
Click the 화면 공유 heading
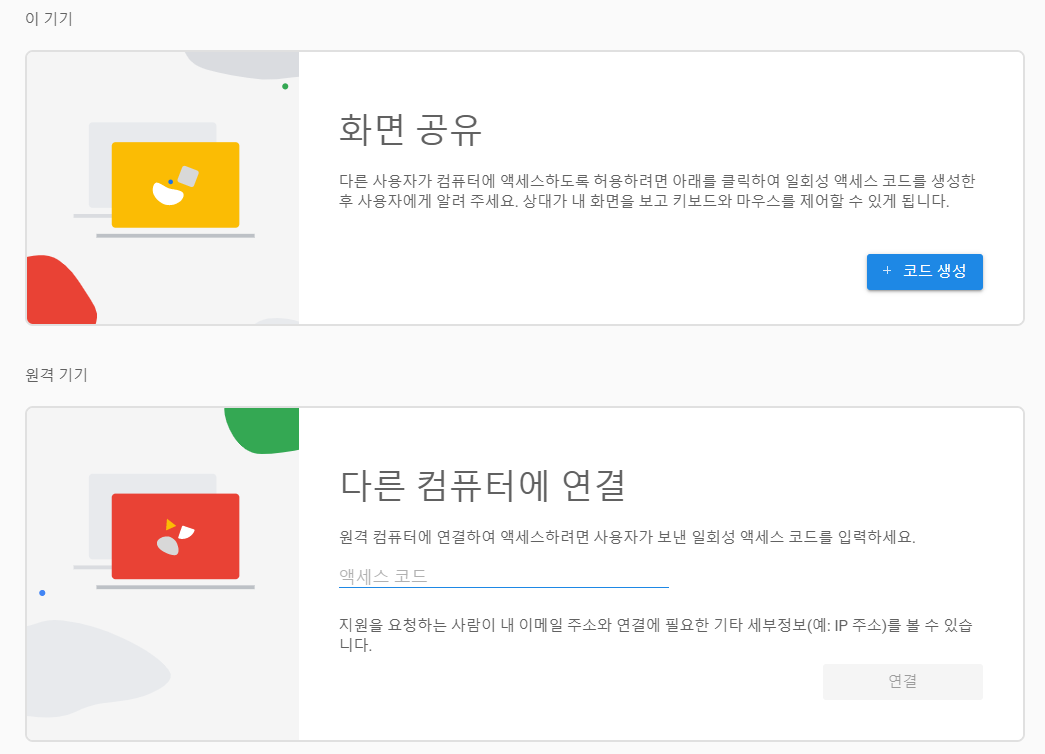(410, 129)
